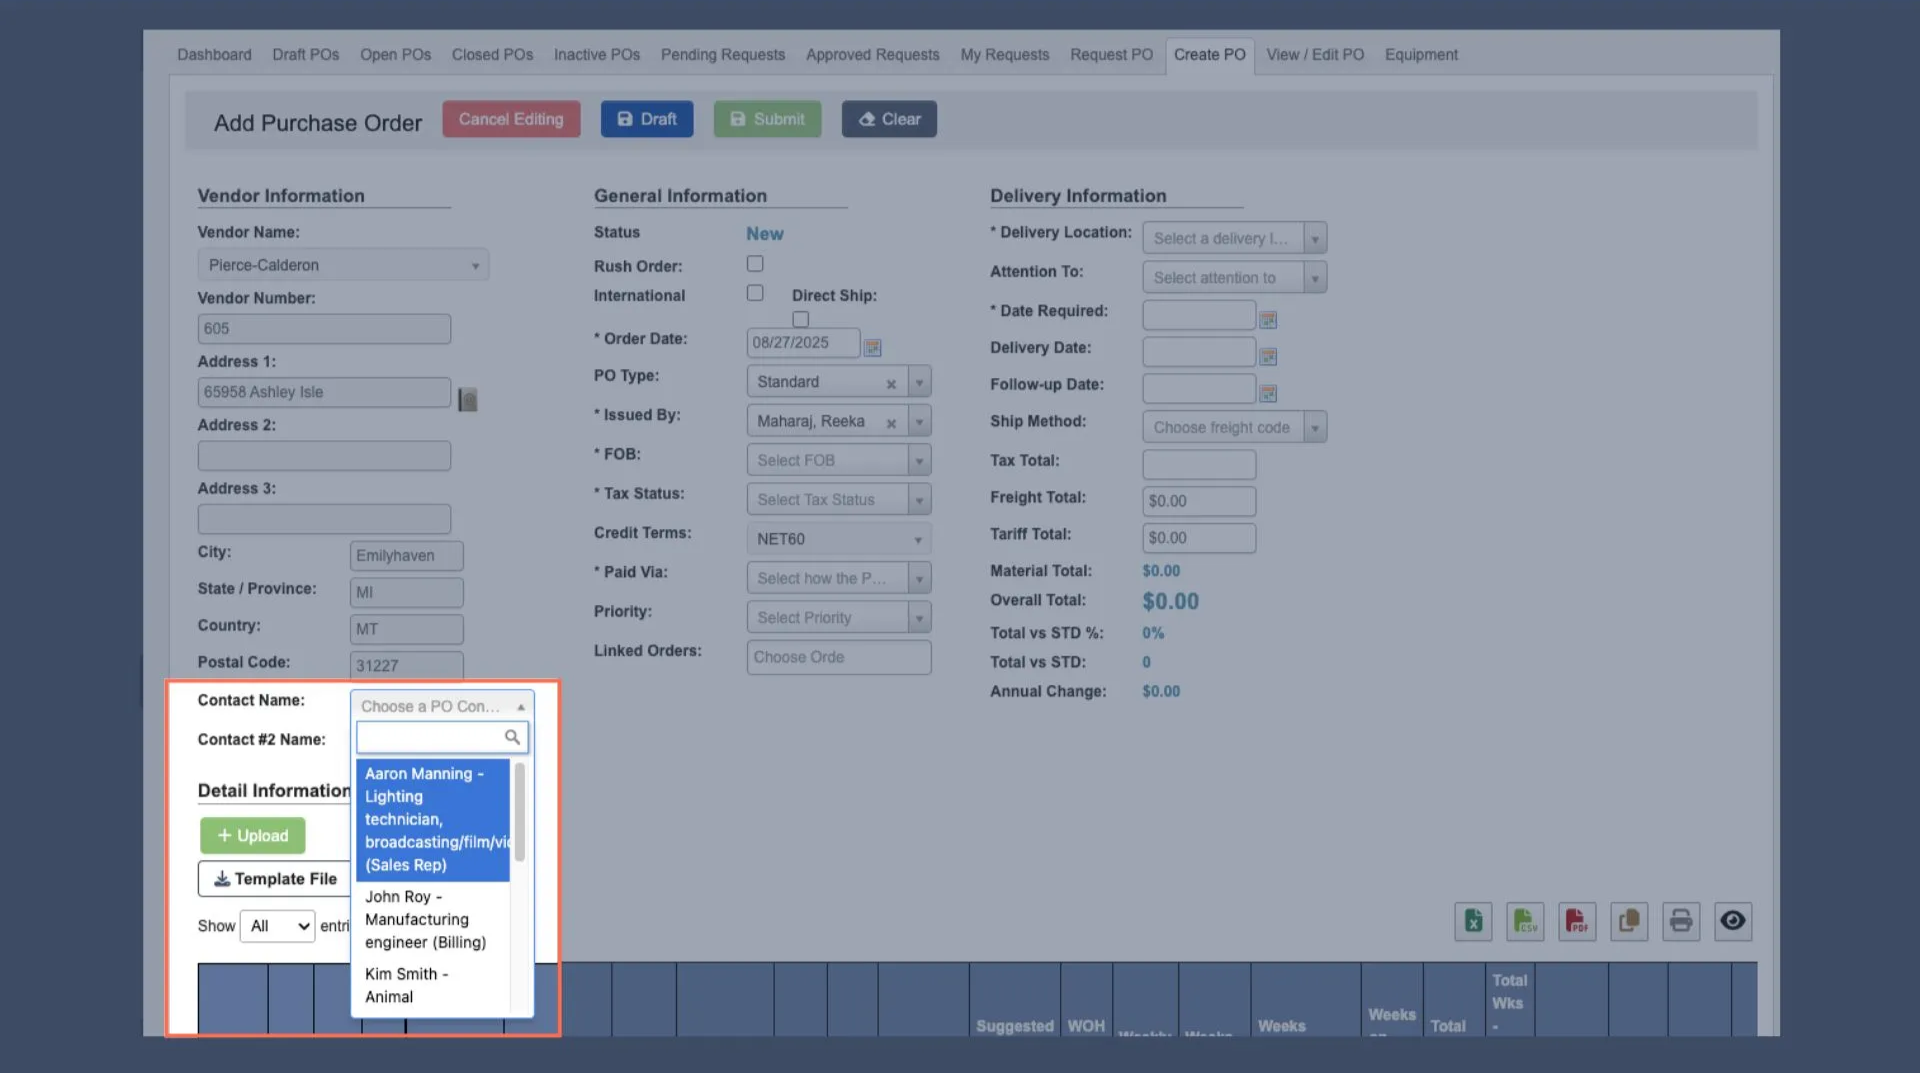Click the address book icon beside Address 1
Screen dimensions: 1920x1073
point(467,400)
